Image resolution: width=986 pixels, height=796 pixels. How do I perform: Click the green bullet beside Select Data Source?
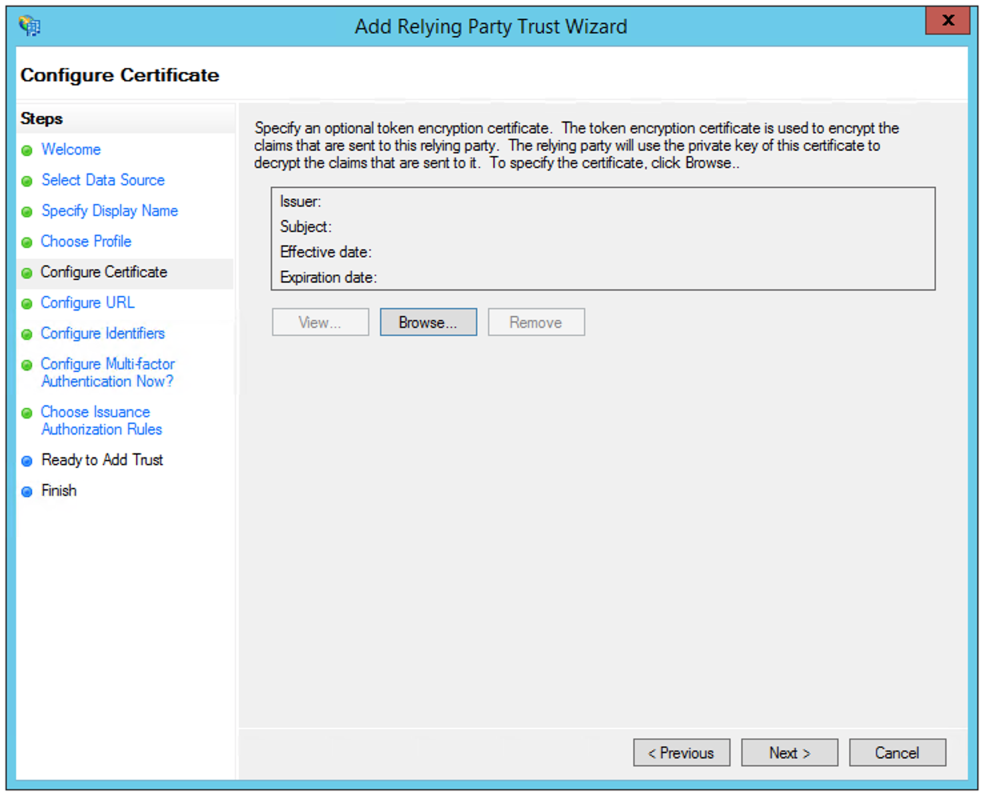click(x=26, y=181)
